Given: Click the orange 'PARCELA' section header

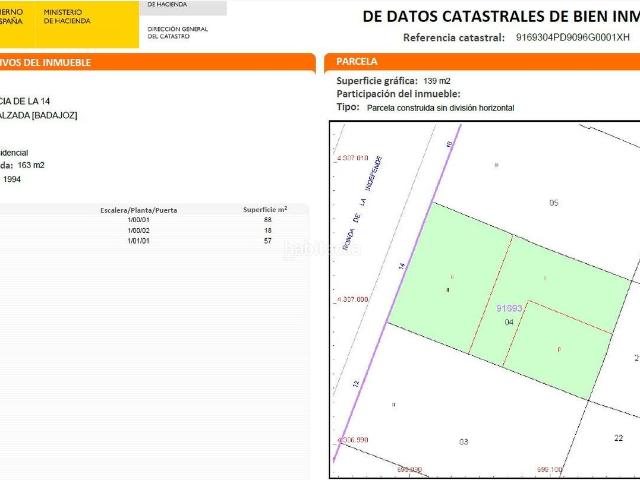Looking at the screenshot, I should (482, 62).
